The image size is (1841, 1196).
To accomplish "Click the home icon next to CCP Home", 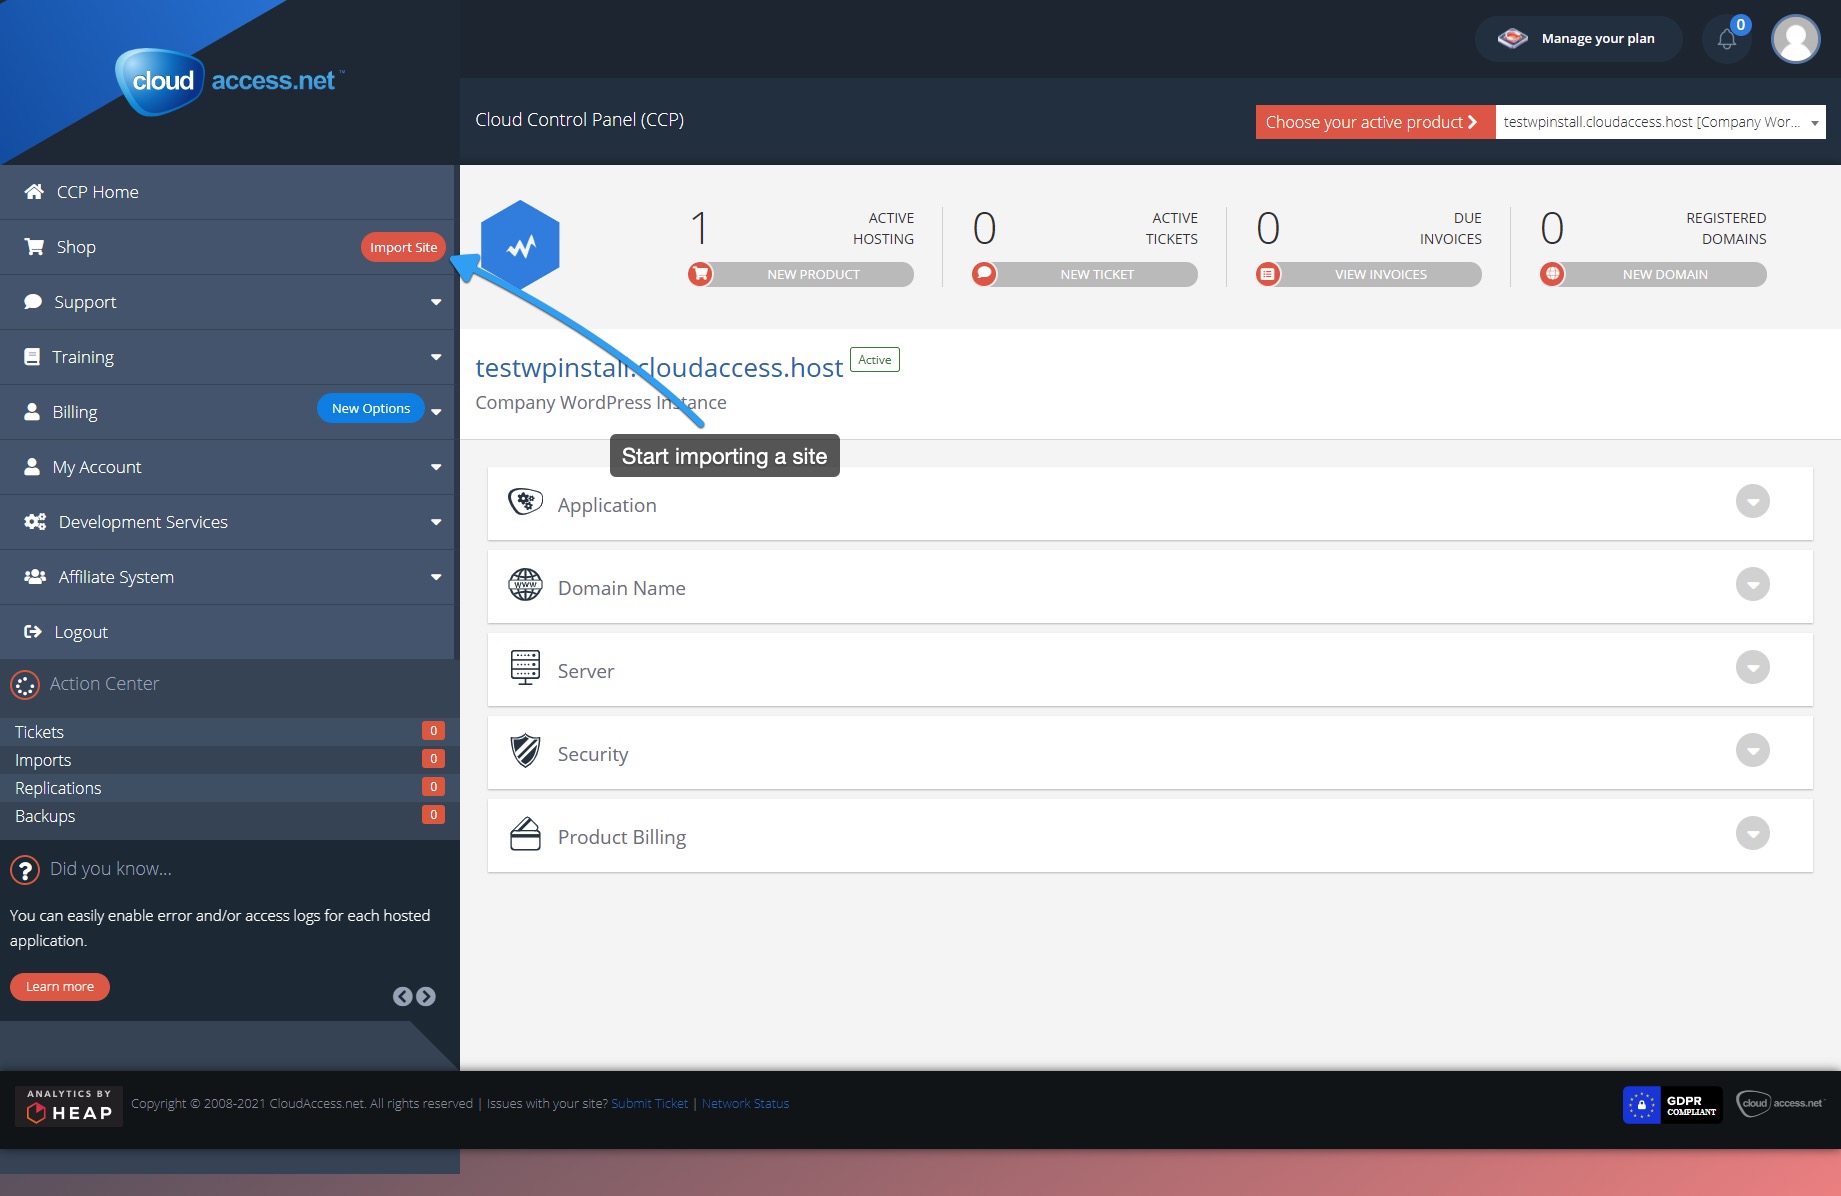I will (x=34, y=192).
